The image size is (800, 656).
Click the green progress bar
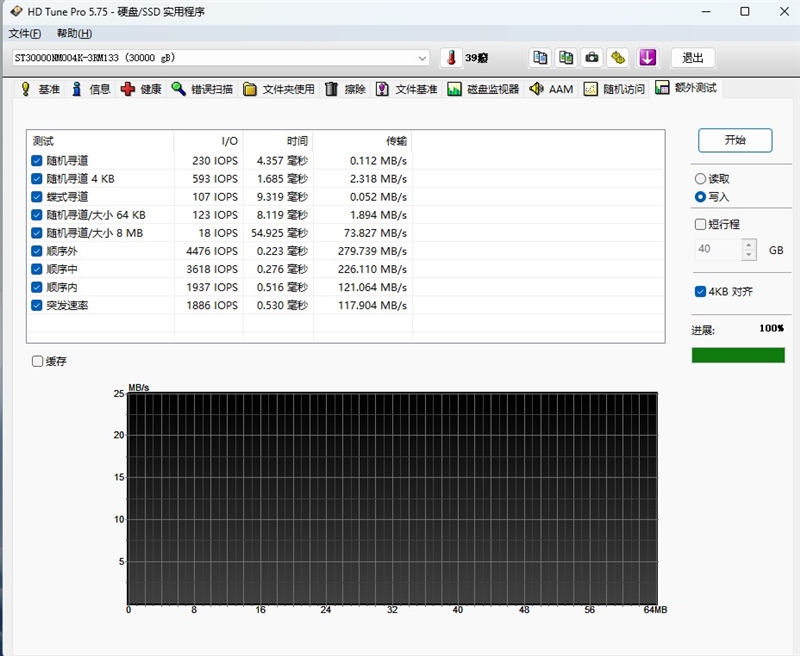coord(738,355)
